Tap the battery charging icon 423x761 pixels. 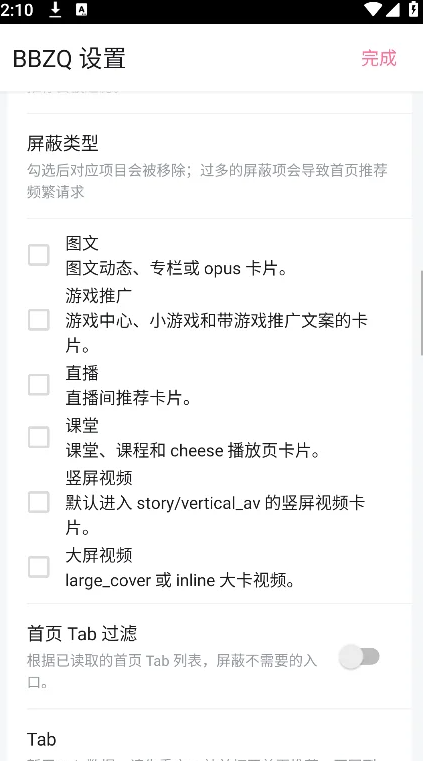[x=413, y=10]
